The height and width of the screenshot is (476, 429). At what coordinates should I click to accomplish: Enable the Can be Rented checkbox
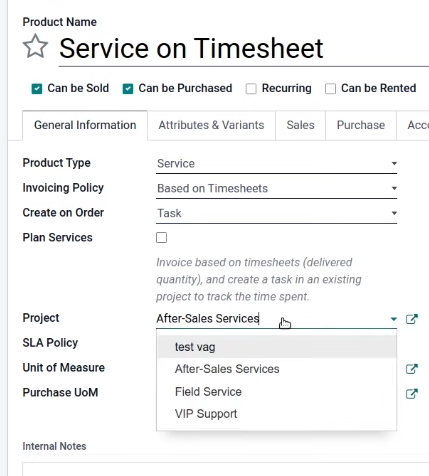(330, 89)
